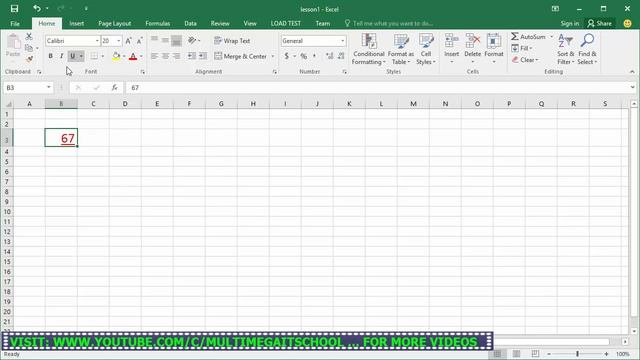
Task: Toggle Bottom Align vertical alignment
Action: [x=176, y=40]
